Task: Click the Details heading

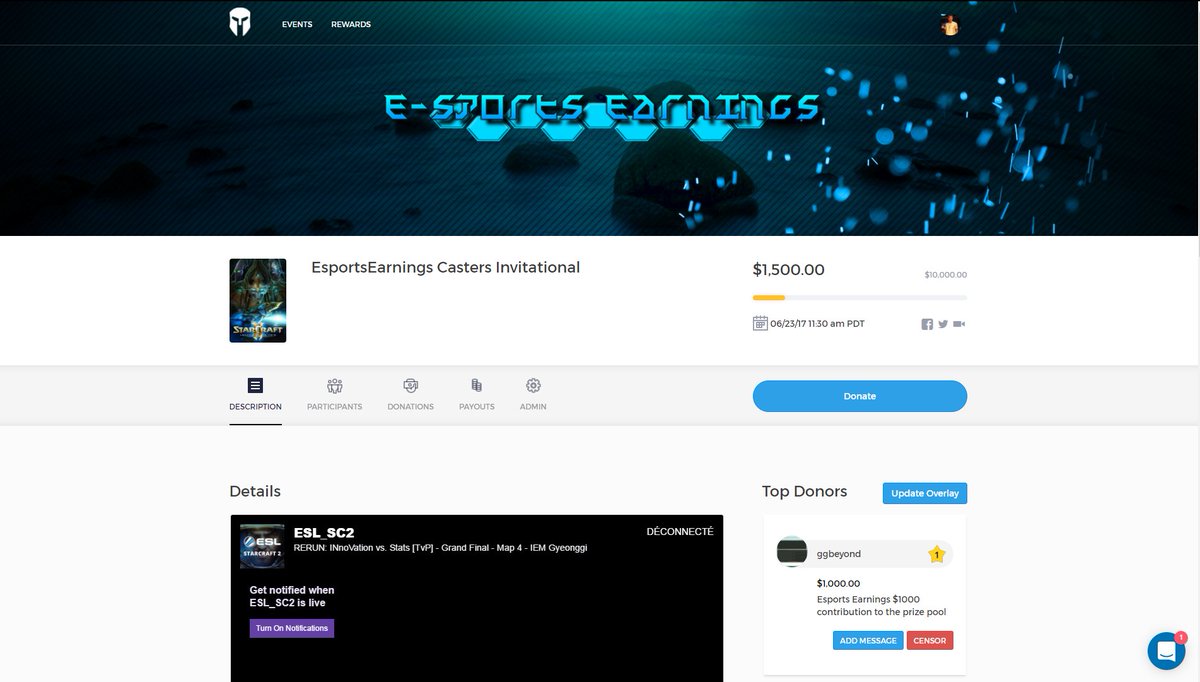Action: (x=255, y=491)
